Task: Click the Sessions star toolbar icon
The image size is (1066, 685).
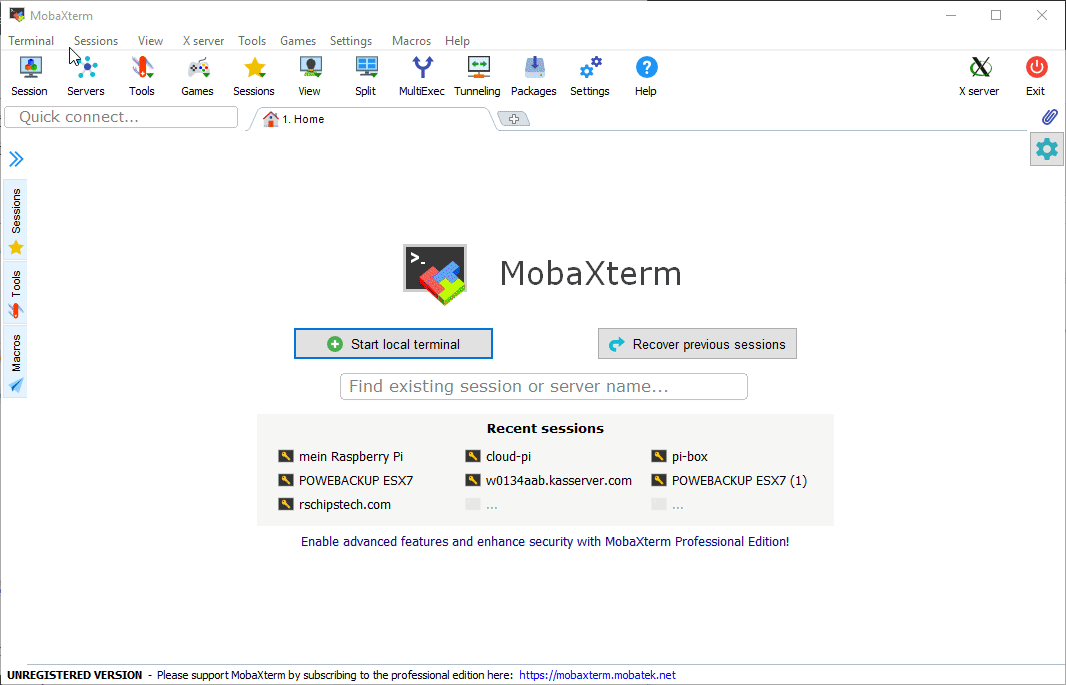Action: 254,76
